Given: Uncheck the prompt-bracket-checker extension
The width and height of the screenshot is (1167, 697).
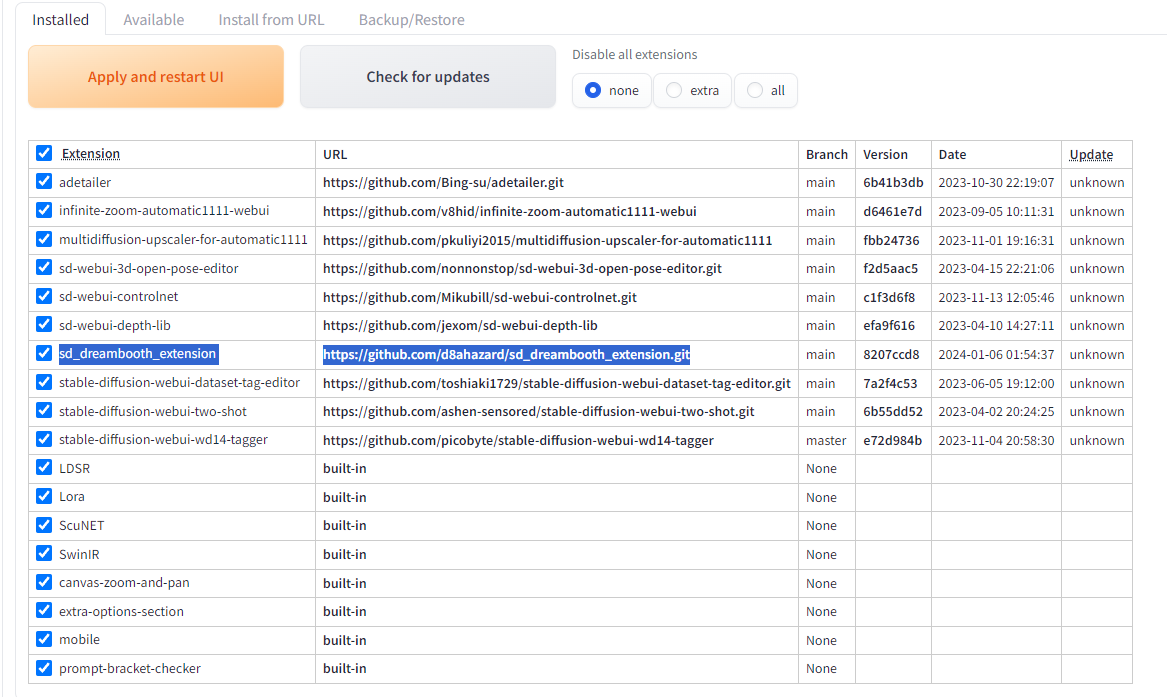Looking at the screenshot, I should point(44,668).
